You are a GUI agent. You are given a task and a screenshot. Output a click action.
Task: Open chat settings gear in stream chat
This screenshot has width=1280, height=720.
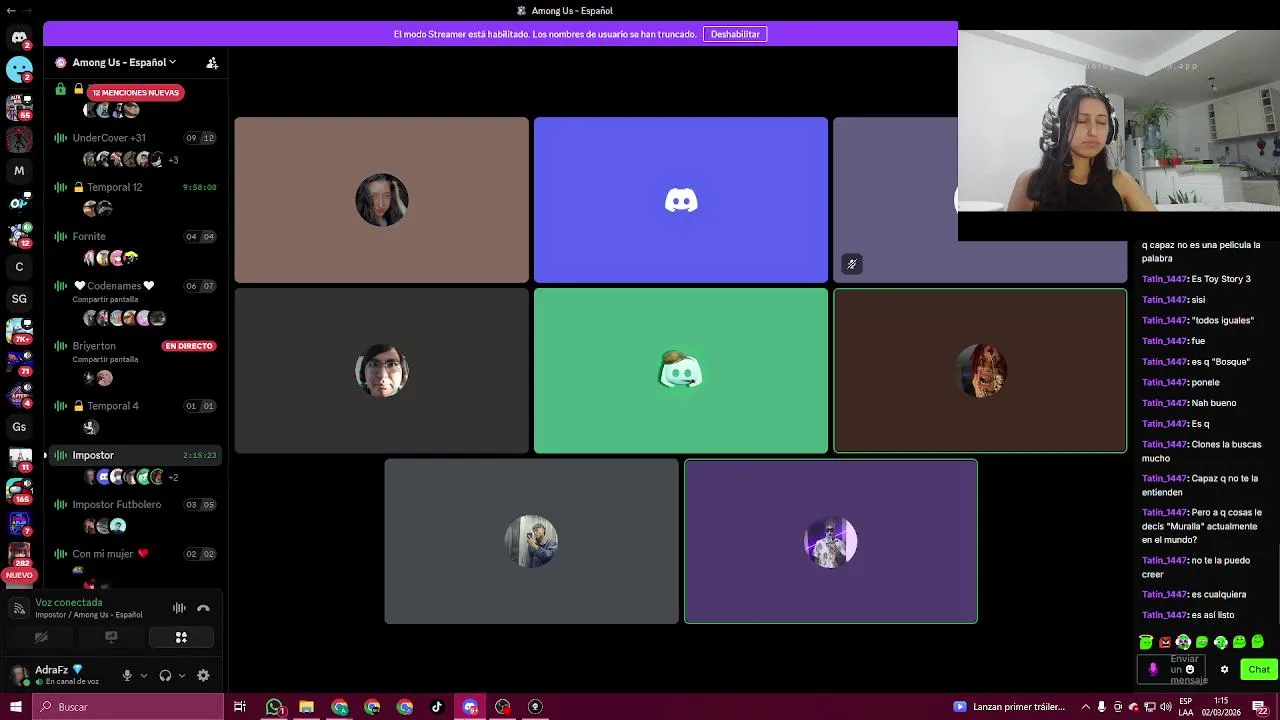click(1224, 670)
